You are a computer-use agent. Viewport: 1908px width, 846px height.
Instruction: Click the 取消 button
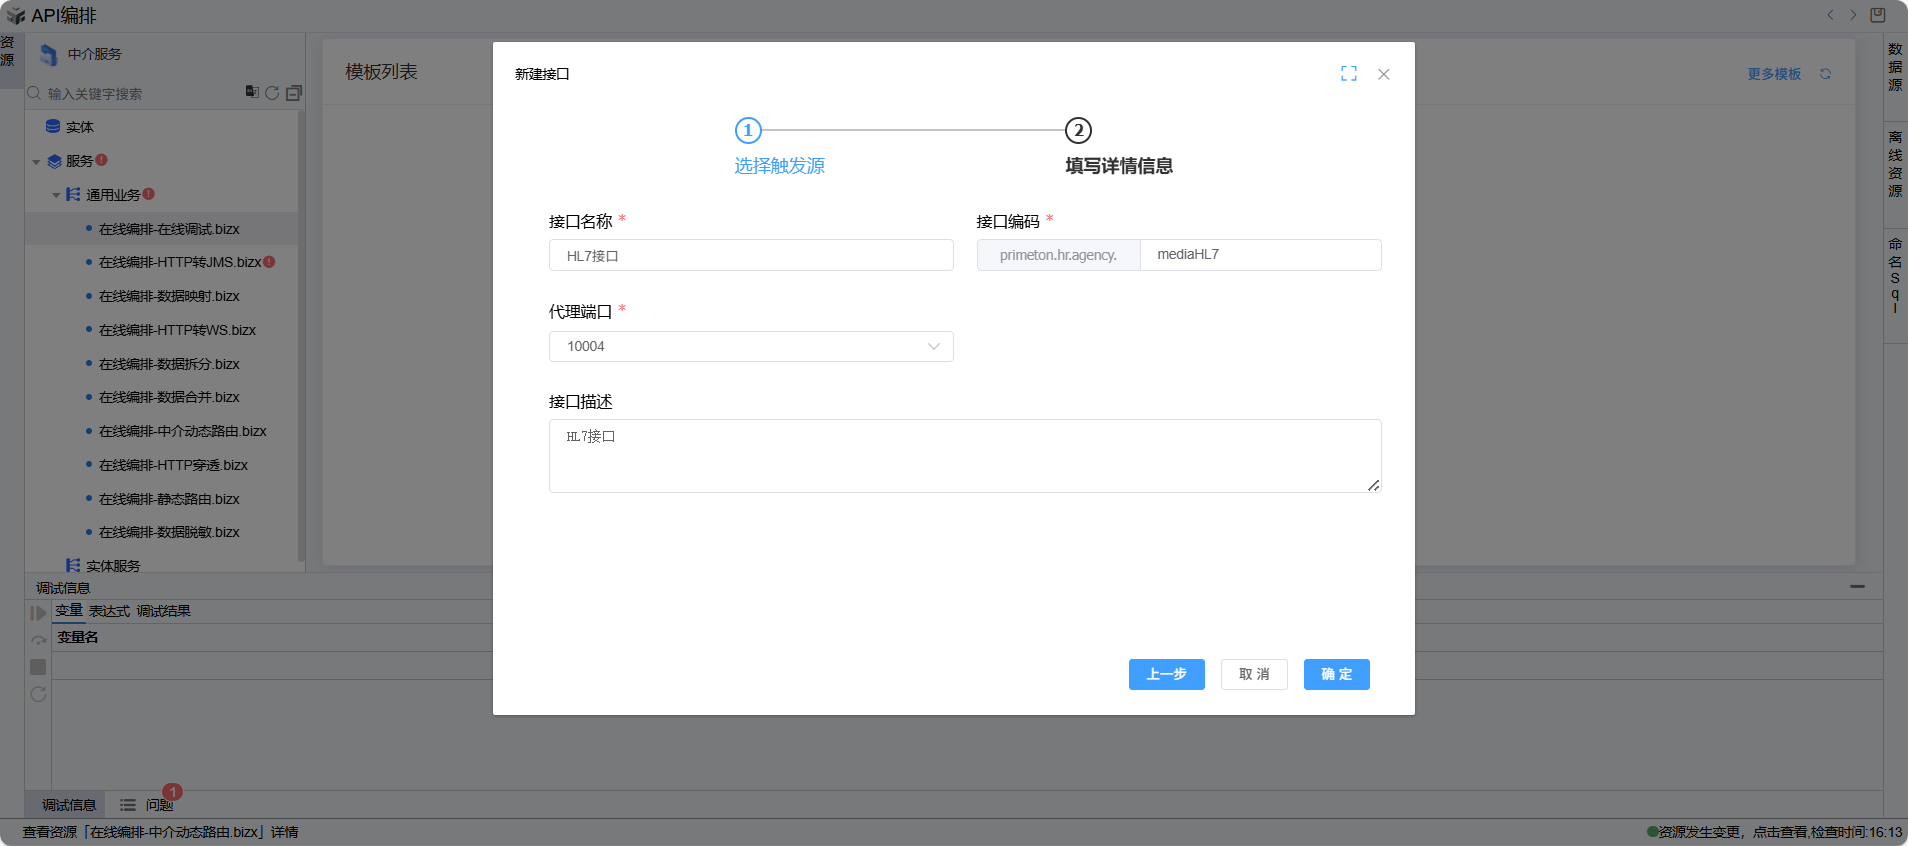click(x=1253, y=675)
